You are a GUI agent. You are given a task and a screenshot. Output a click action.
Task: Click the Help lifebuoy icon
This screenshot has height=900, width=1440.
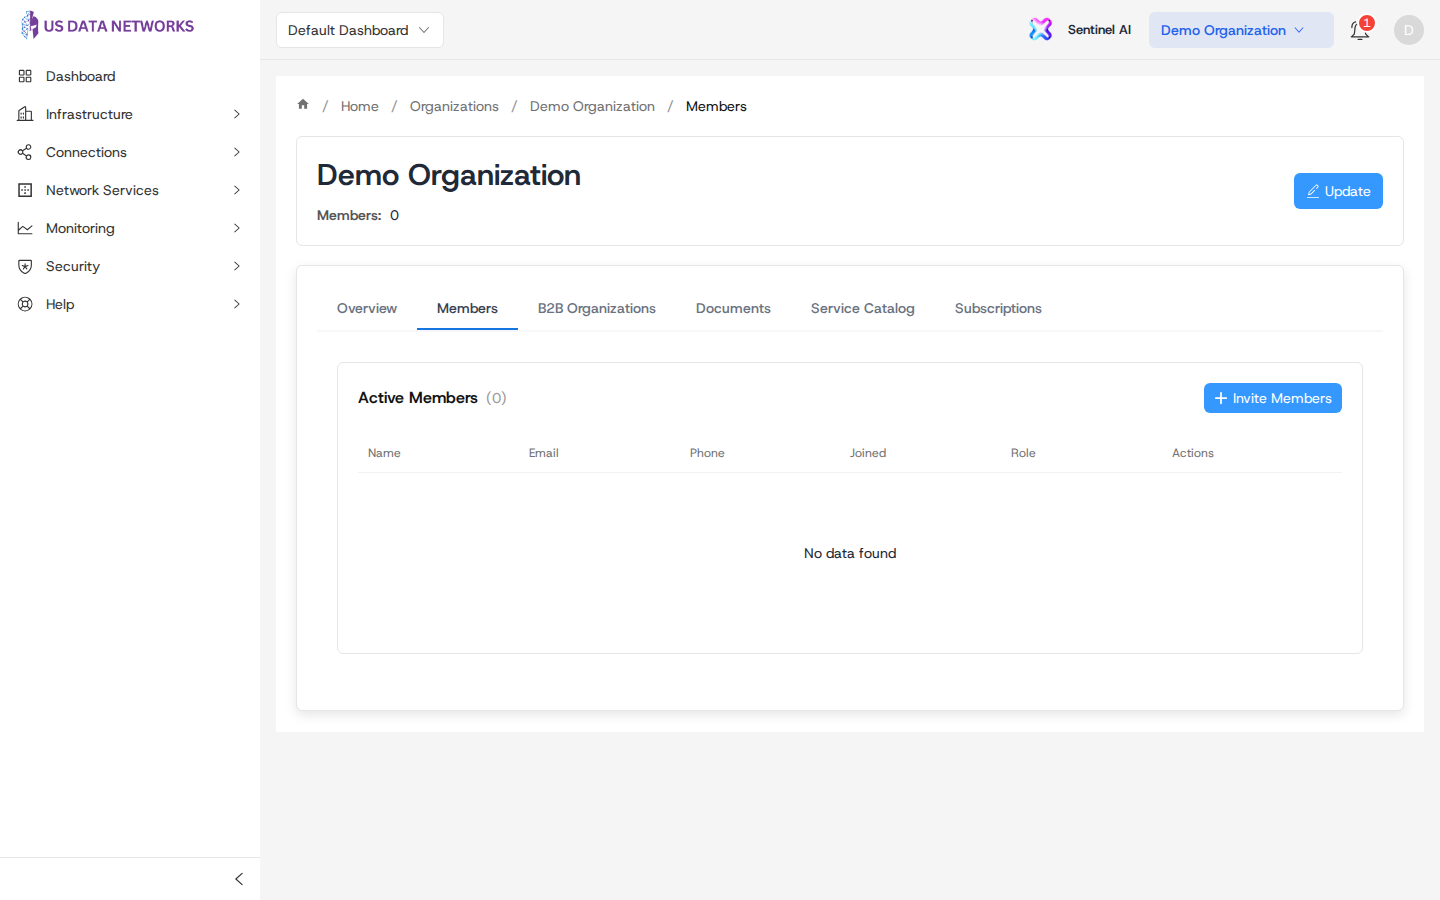(x=25, y=304)
